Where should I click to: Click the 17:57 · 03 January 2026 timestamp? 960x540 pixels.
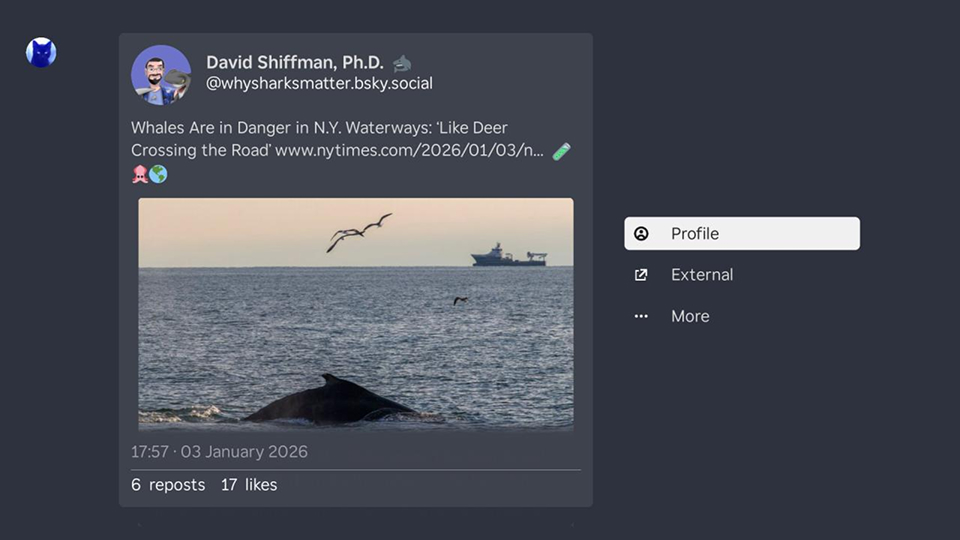[x=219, y=452]
